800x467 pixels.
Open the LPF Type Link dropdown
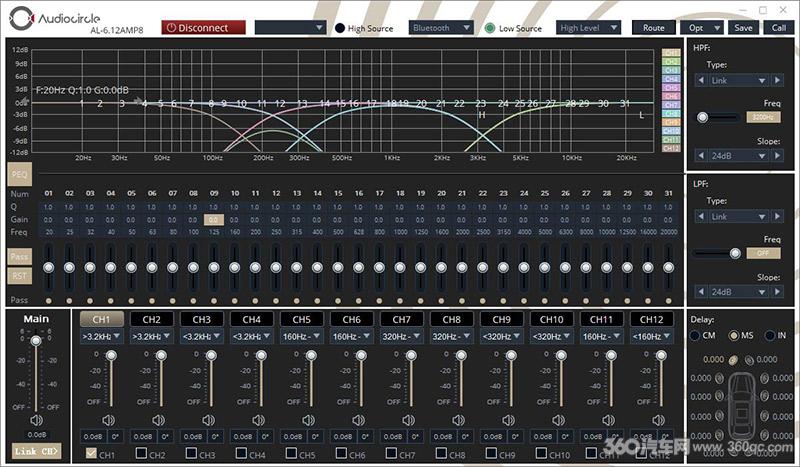click(x=739, y=216)
